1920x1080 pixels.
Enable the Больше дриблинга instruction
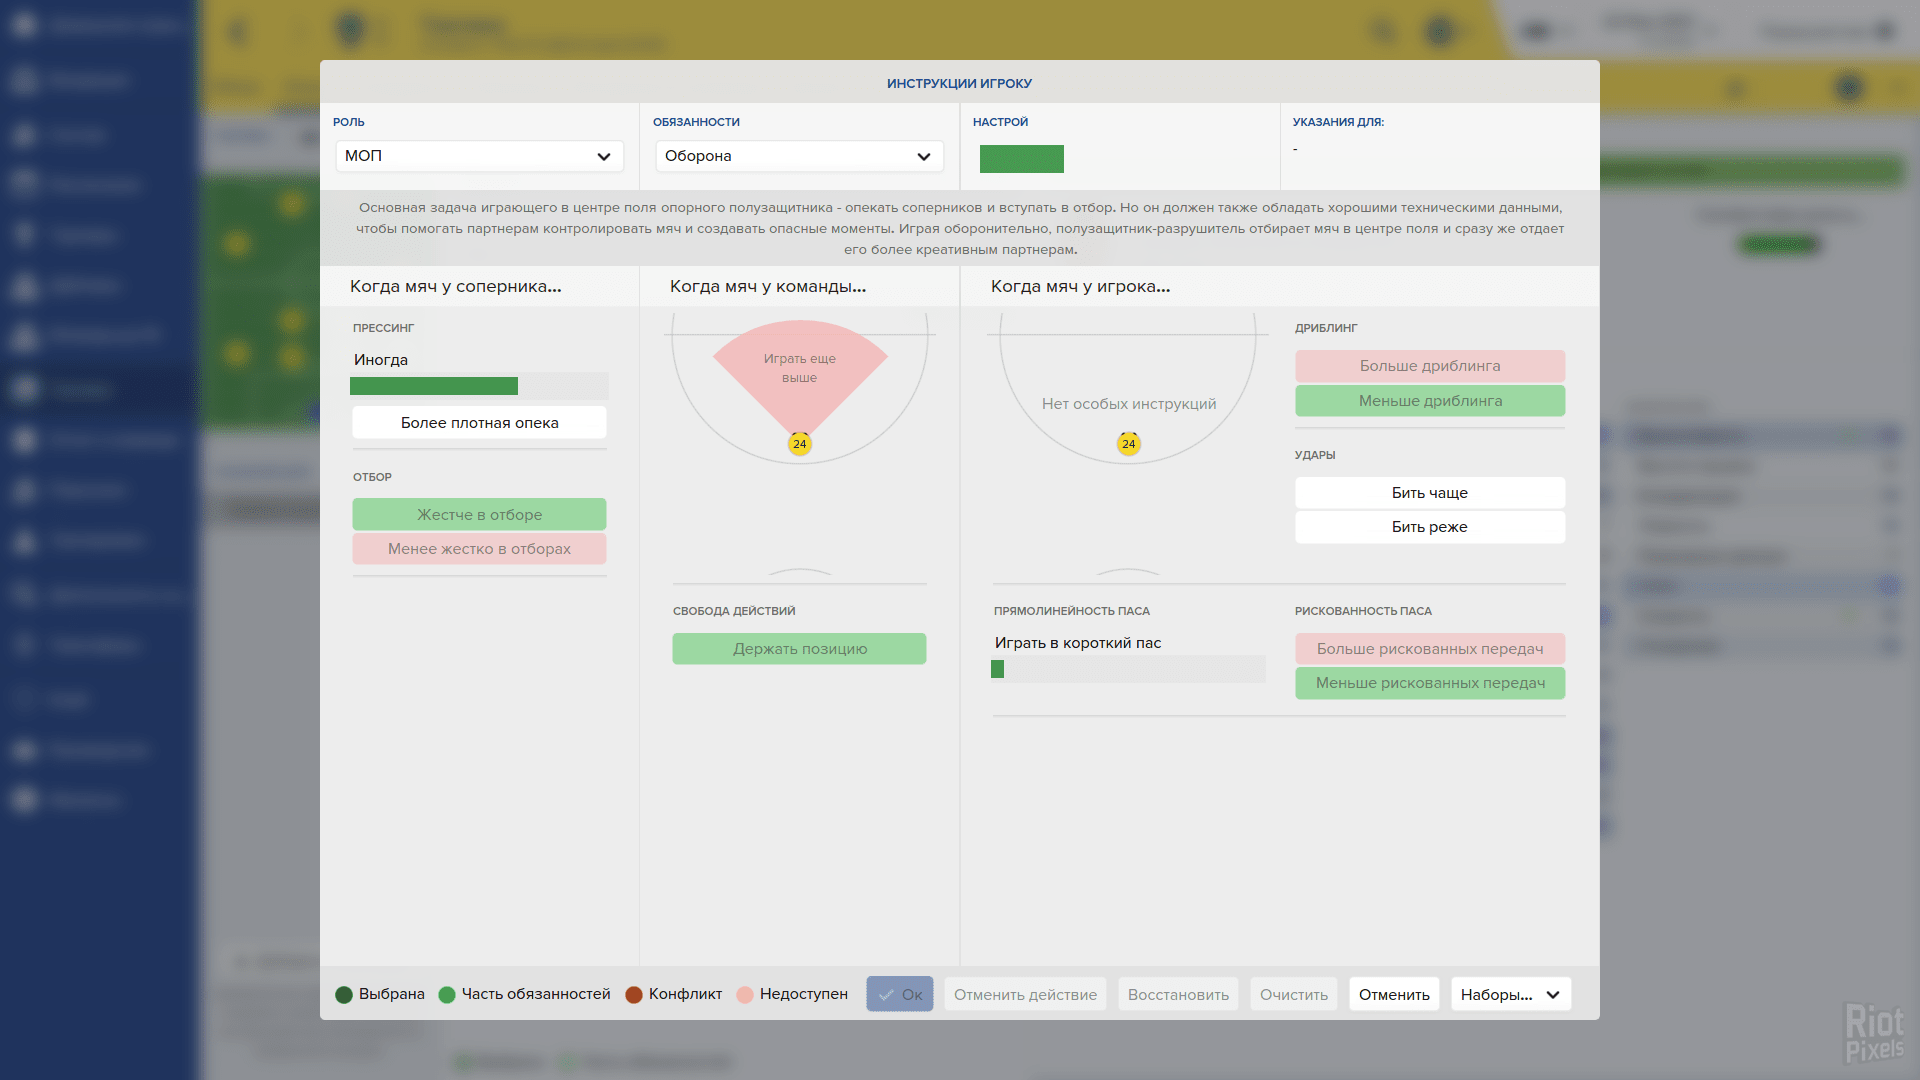click(x=1429, y=365)
